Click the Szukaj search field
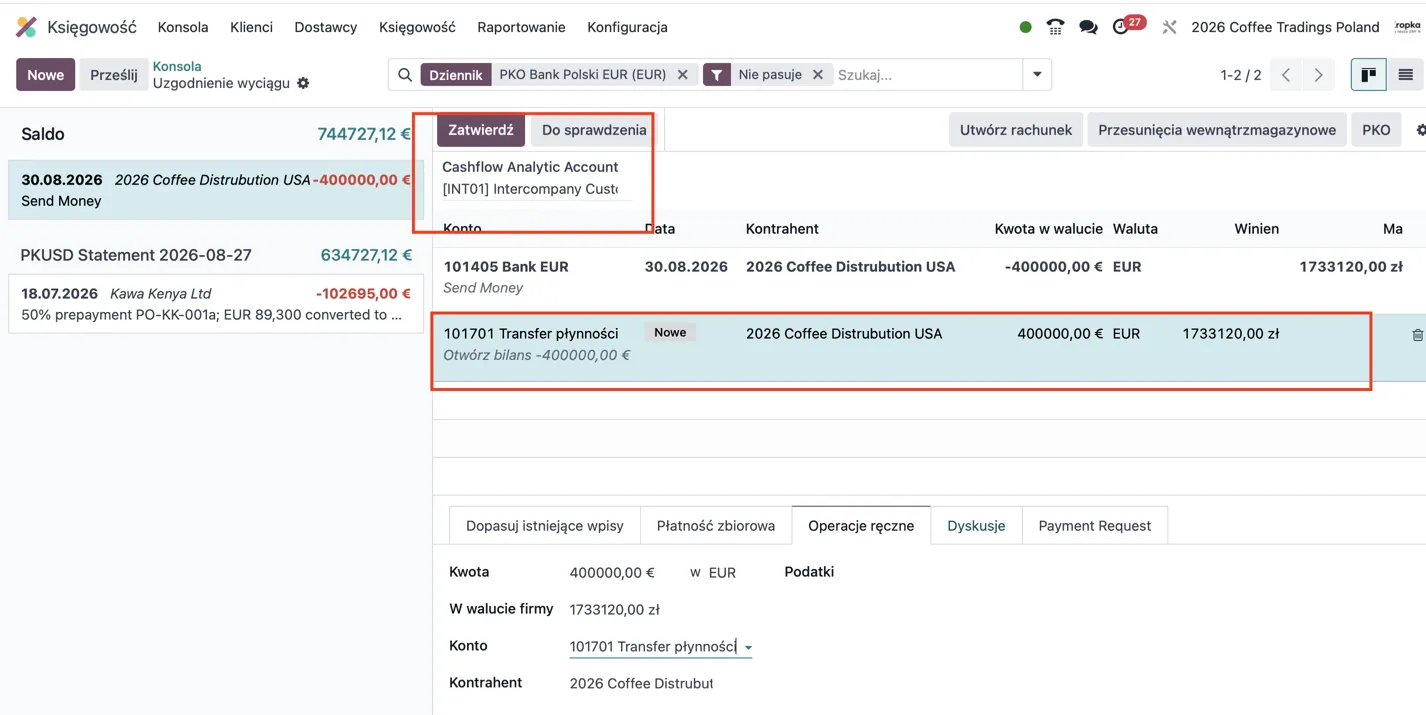1426x715 pixels. 927,75
